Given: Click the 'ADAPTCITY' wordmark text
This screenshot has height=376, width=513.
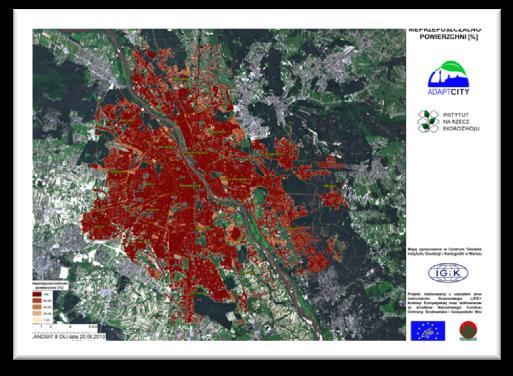Looking at the screenshot, I should click(x=449, y=92).
